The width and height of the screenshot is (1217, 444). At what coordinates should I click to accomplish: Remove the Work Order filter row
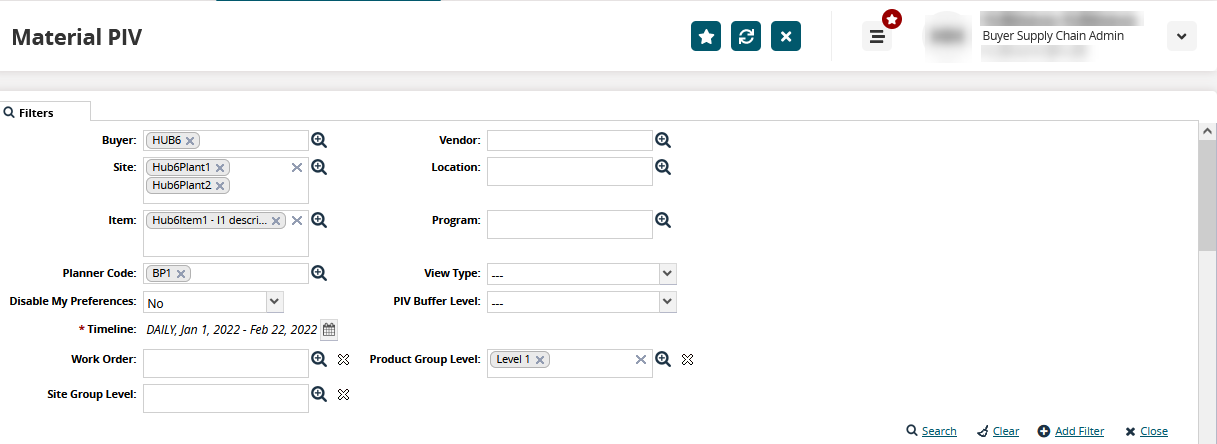tap(343, 360)
